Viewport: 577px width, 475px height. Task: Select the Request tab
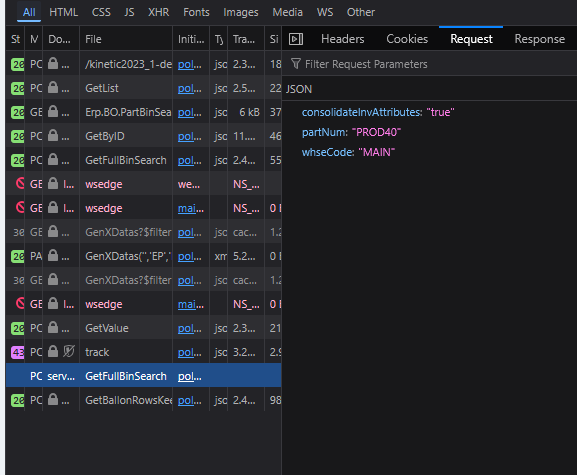(471, 39)
